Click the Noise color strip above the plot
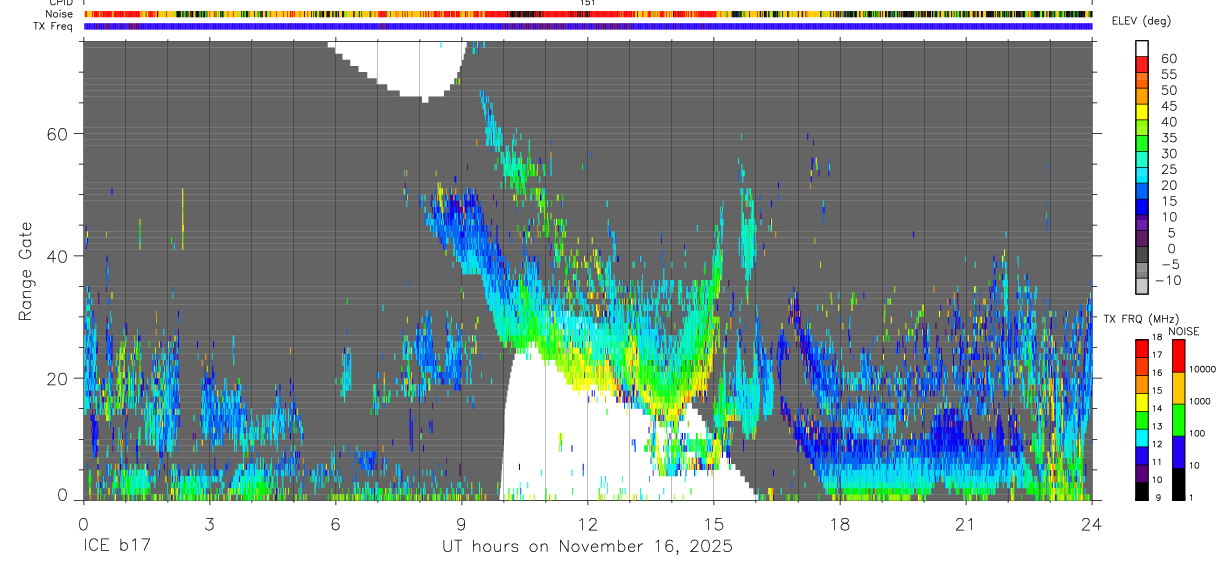Viewport: 1228px width, 567px height. pos(587,14)
